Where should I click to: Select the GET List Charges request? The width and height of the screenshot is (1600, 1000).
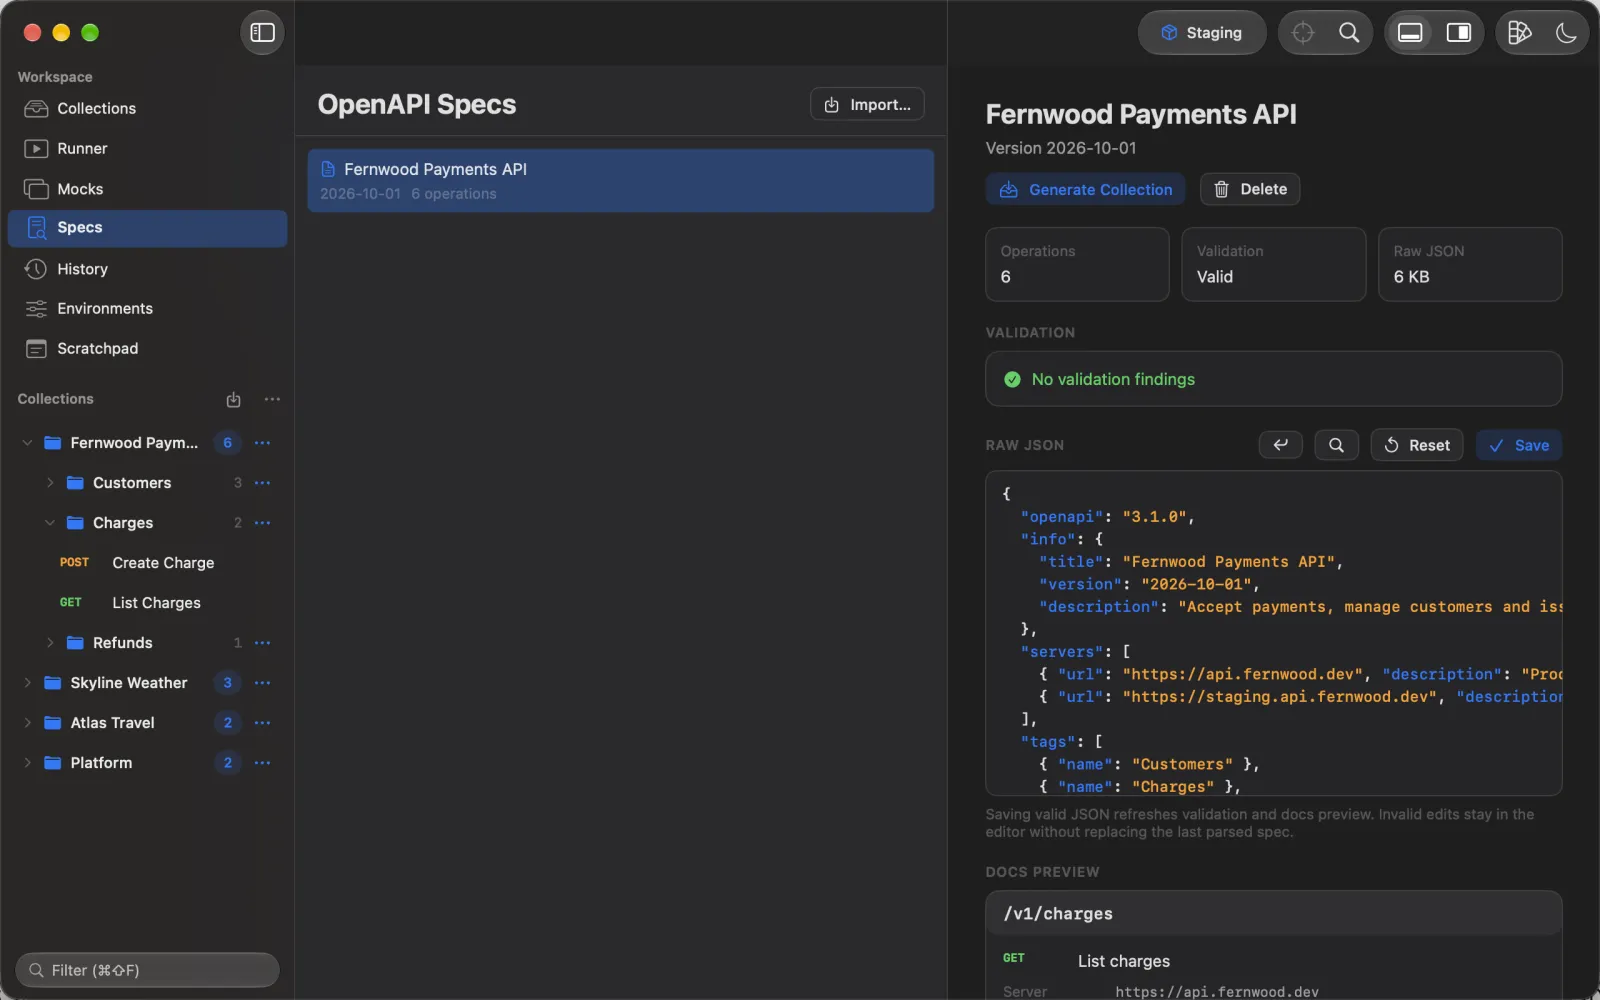pyautogui.click(x=147, y=603)
